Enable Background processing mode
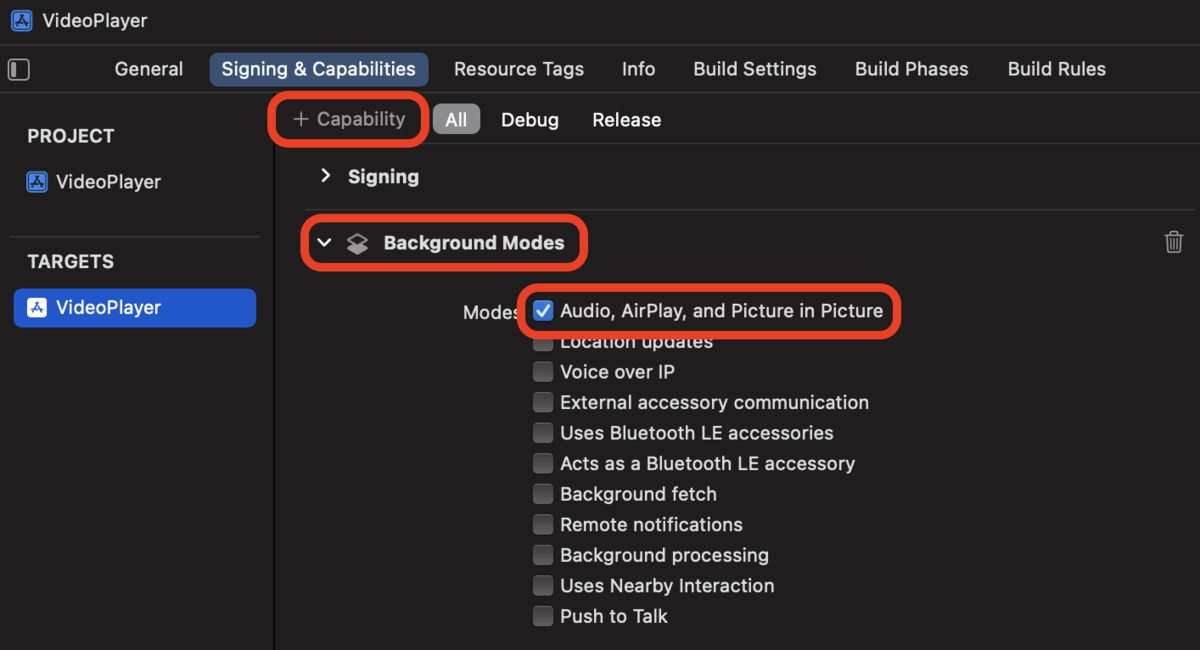1200x650 pixels. coord(543,555)
